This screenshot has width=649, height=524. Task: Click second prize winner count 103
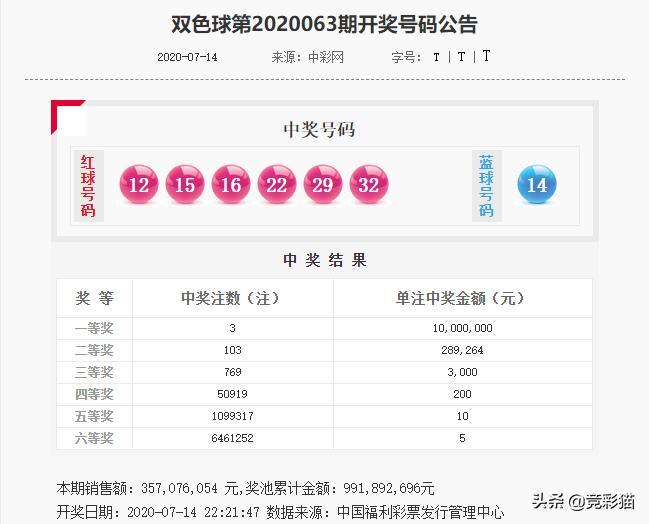coord(232,350)
